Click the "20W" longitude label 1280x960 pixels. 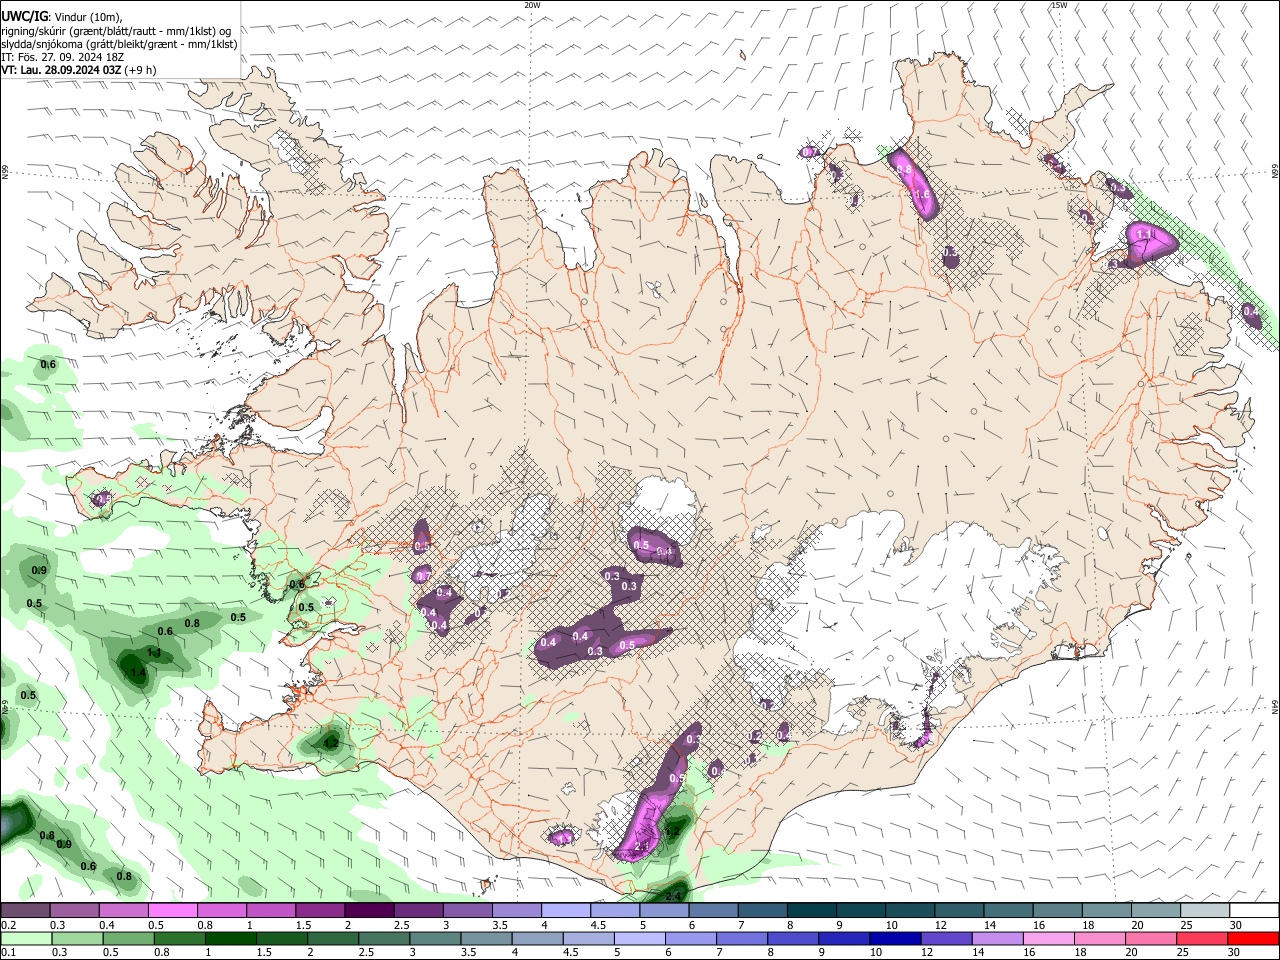pos(532,5)
